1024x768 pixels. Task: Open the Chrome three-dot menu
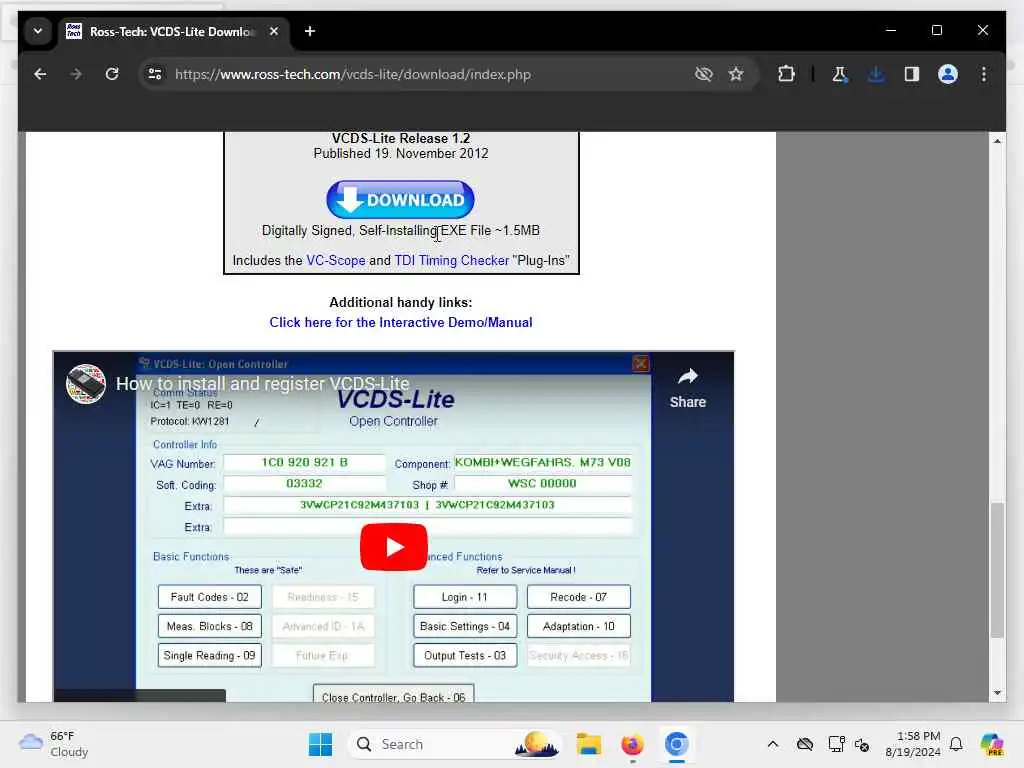pyautogui.click(x=984, y=74)
